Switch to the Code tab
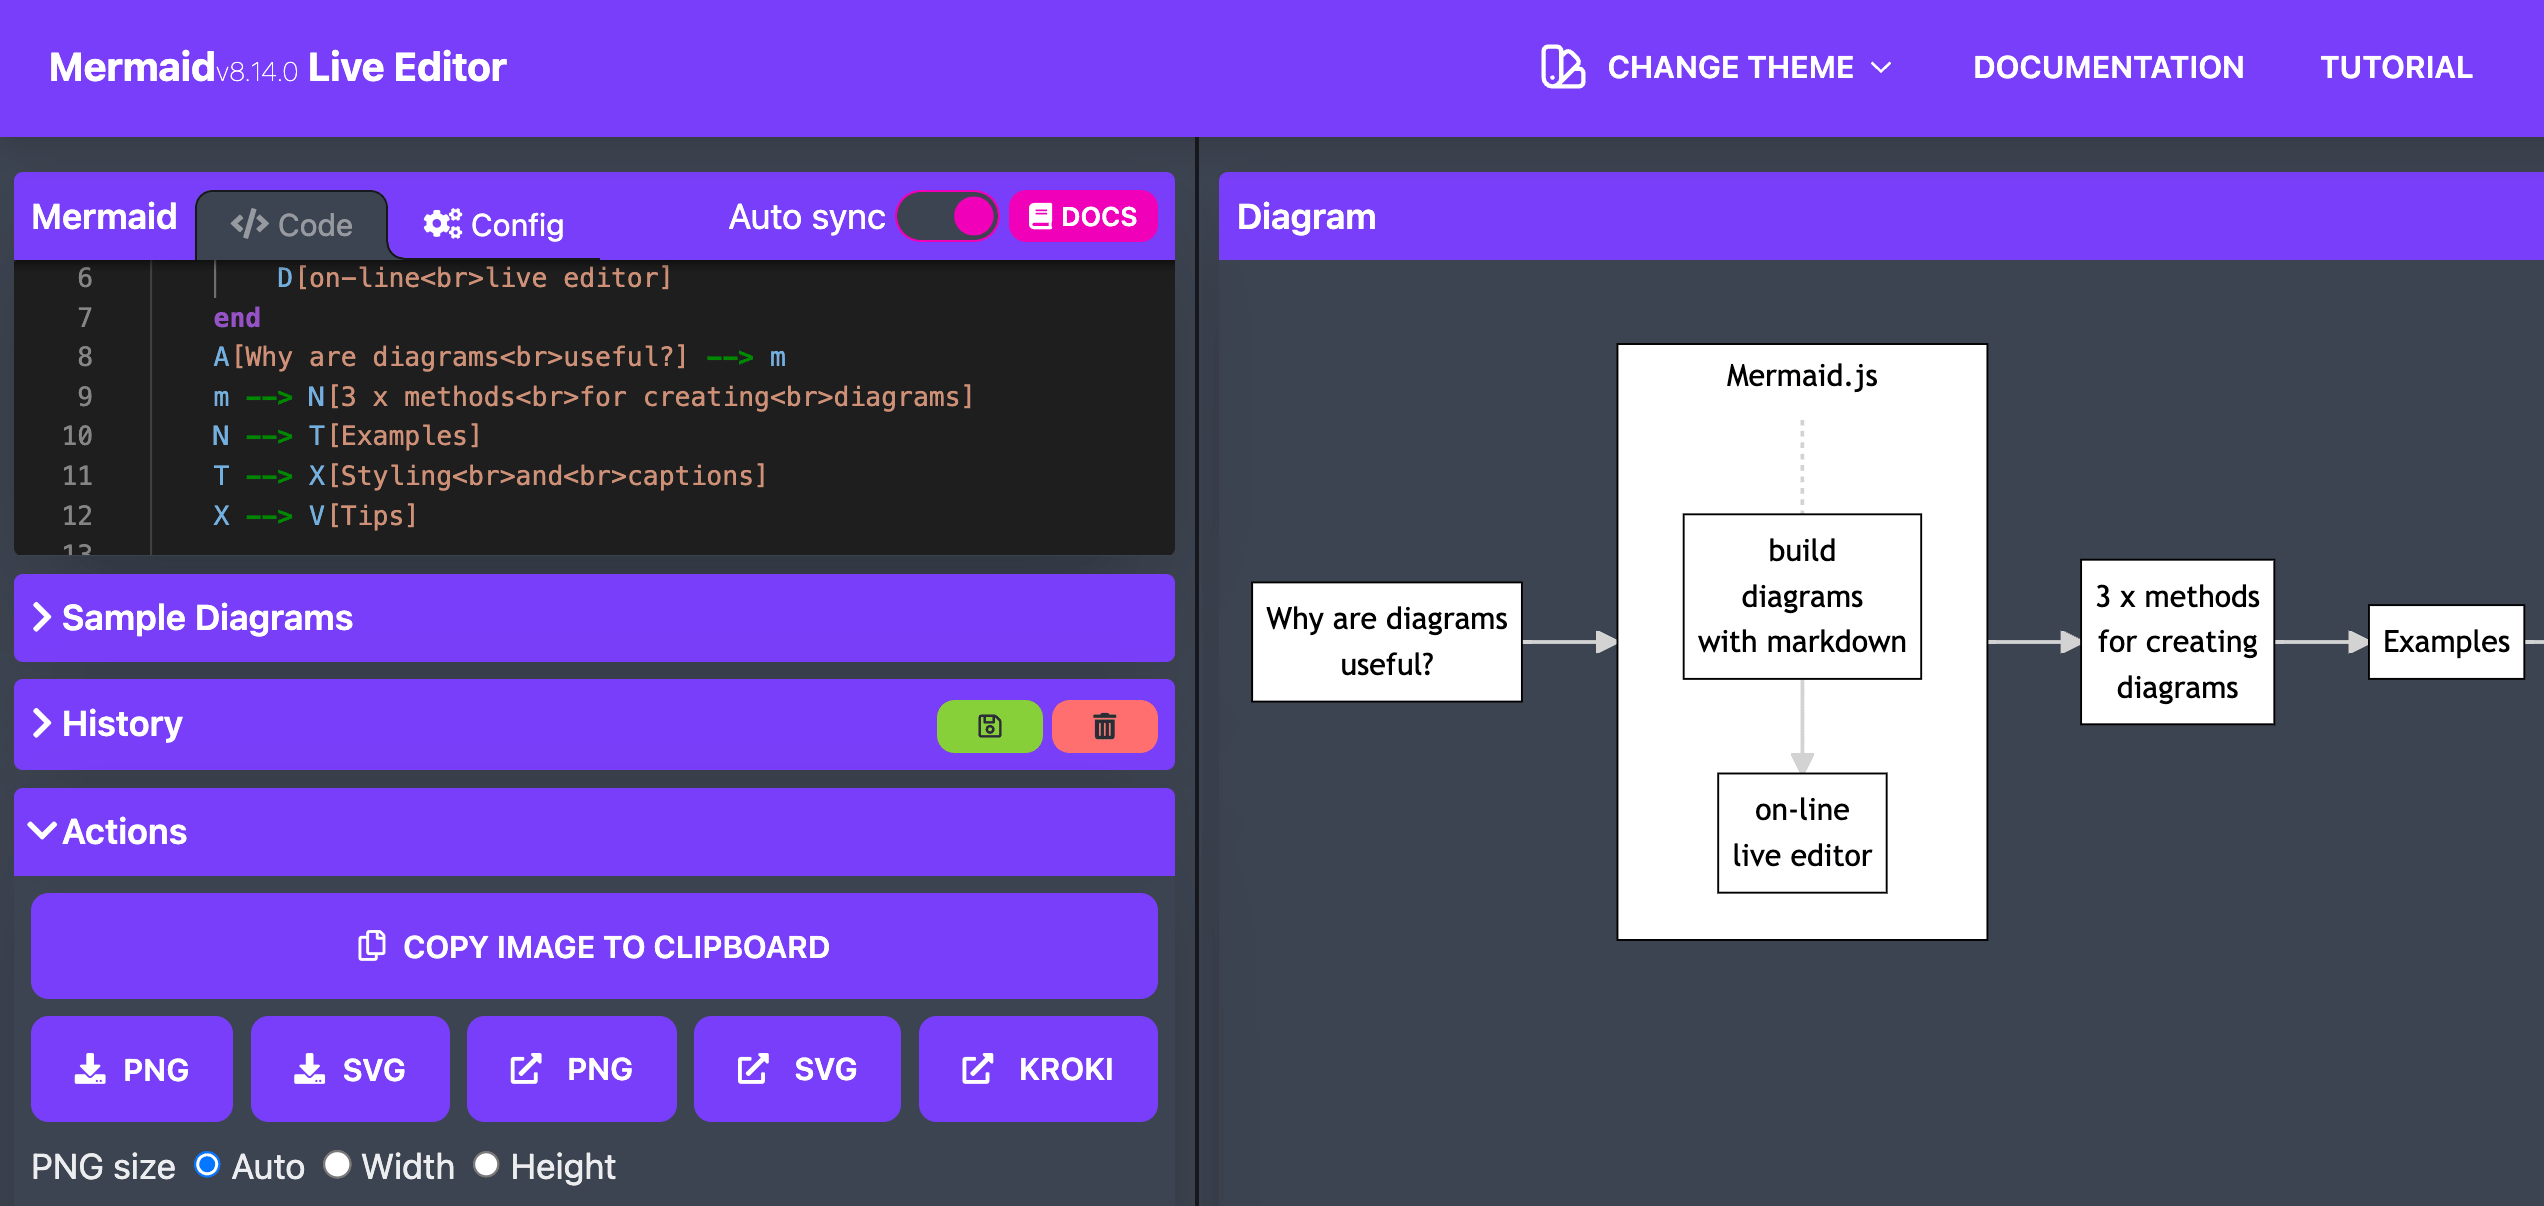This screenshot has width=2544, height=1206. click(292, 224)
